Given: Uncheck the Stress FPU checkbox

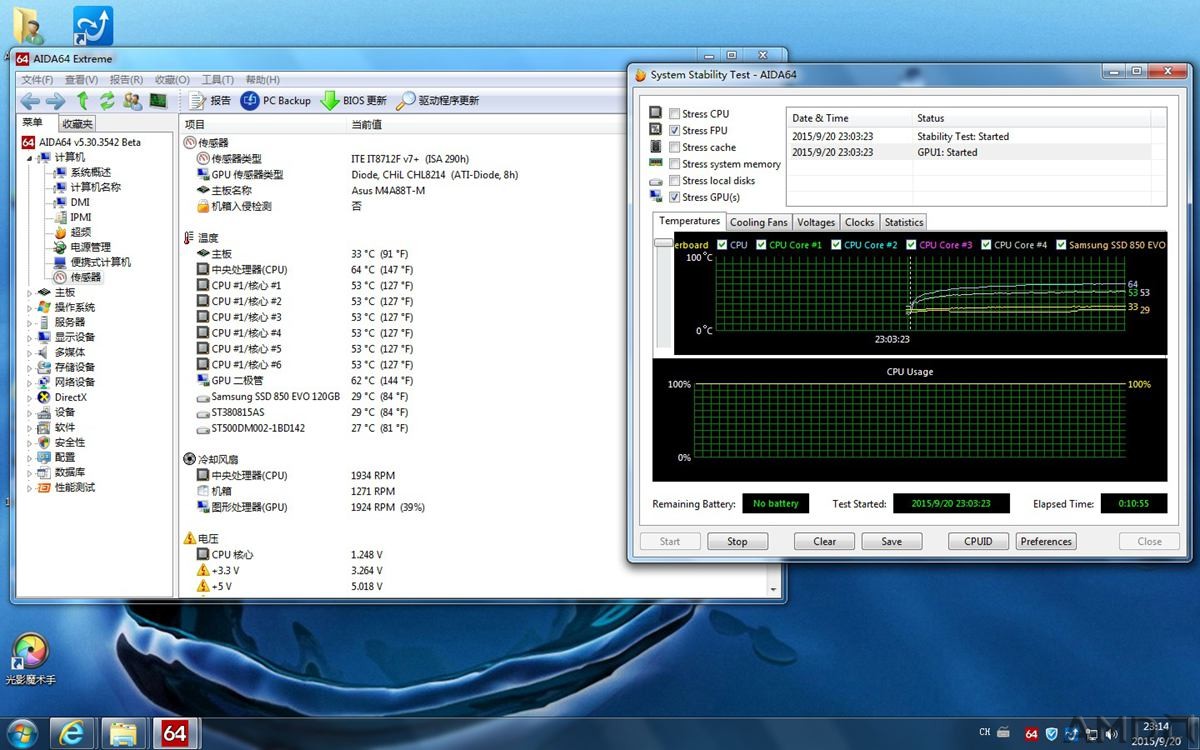Looking at the screenshot, I should pyautogui.click(x=675, y=131).
